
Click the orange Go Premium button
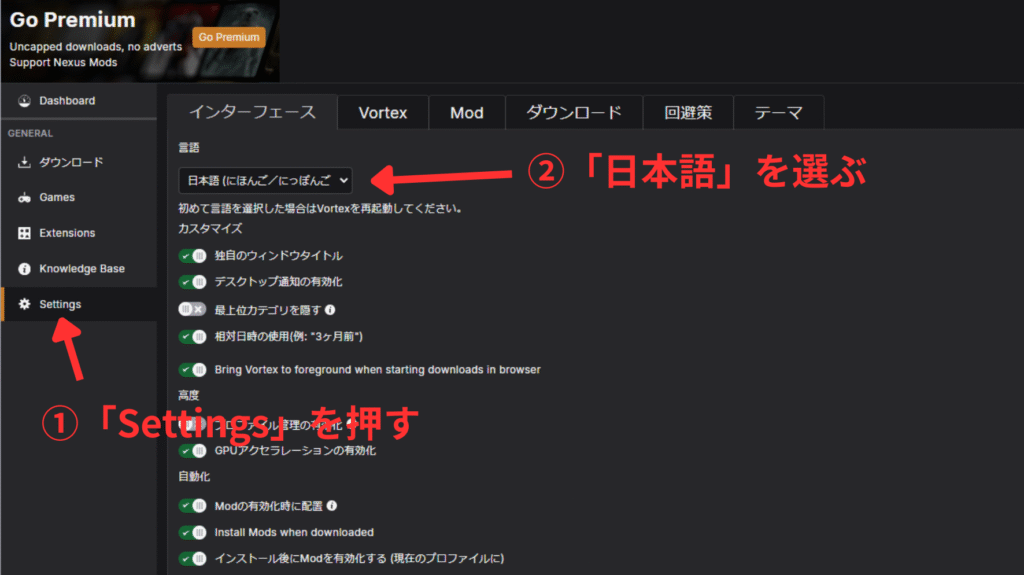(x=229, y=37)
